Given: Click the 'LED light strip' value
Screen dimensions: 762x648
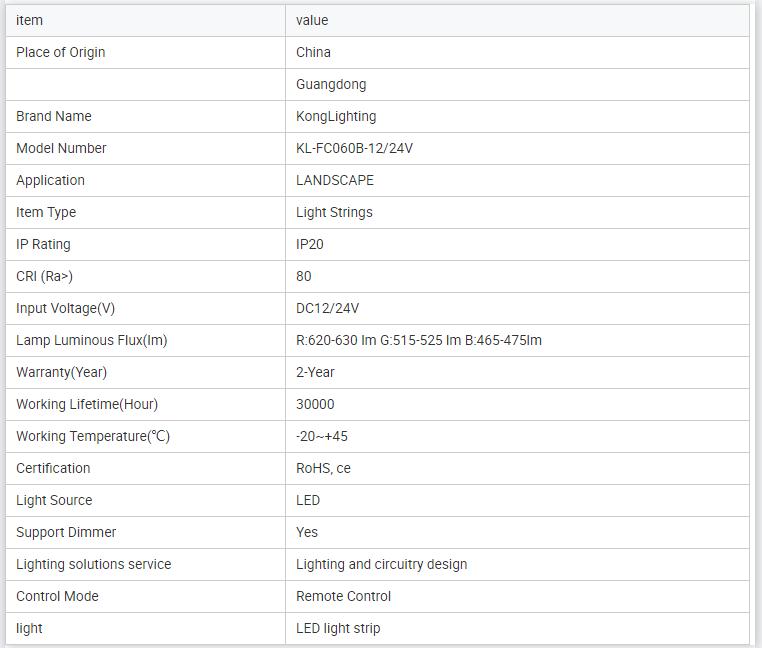Looking at the screenshot, I should [x=338, y=628].
